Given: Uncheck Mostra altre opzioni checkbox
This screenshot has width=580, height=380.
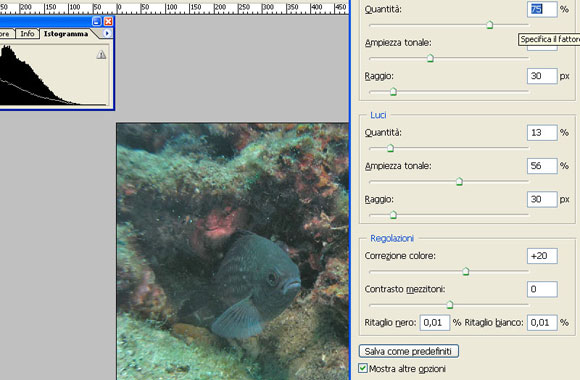Looking at the screenshot, I should point(363,368).
